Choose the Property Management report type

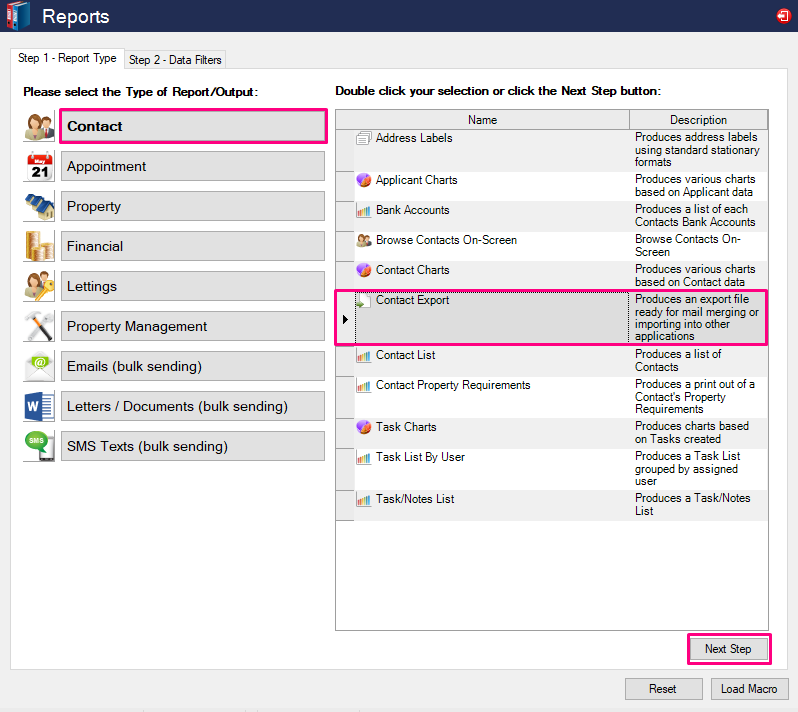point(193,326)
